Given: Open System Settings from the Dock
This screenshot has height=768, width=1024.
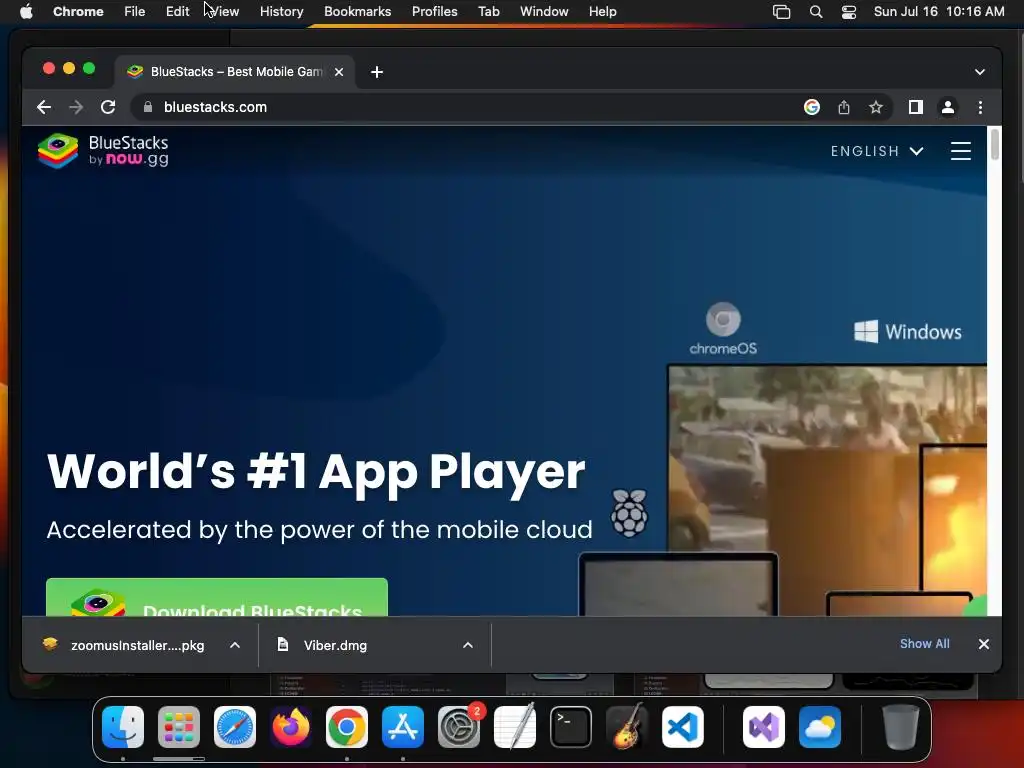Looking at the screenshot, I should [459, 727].
